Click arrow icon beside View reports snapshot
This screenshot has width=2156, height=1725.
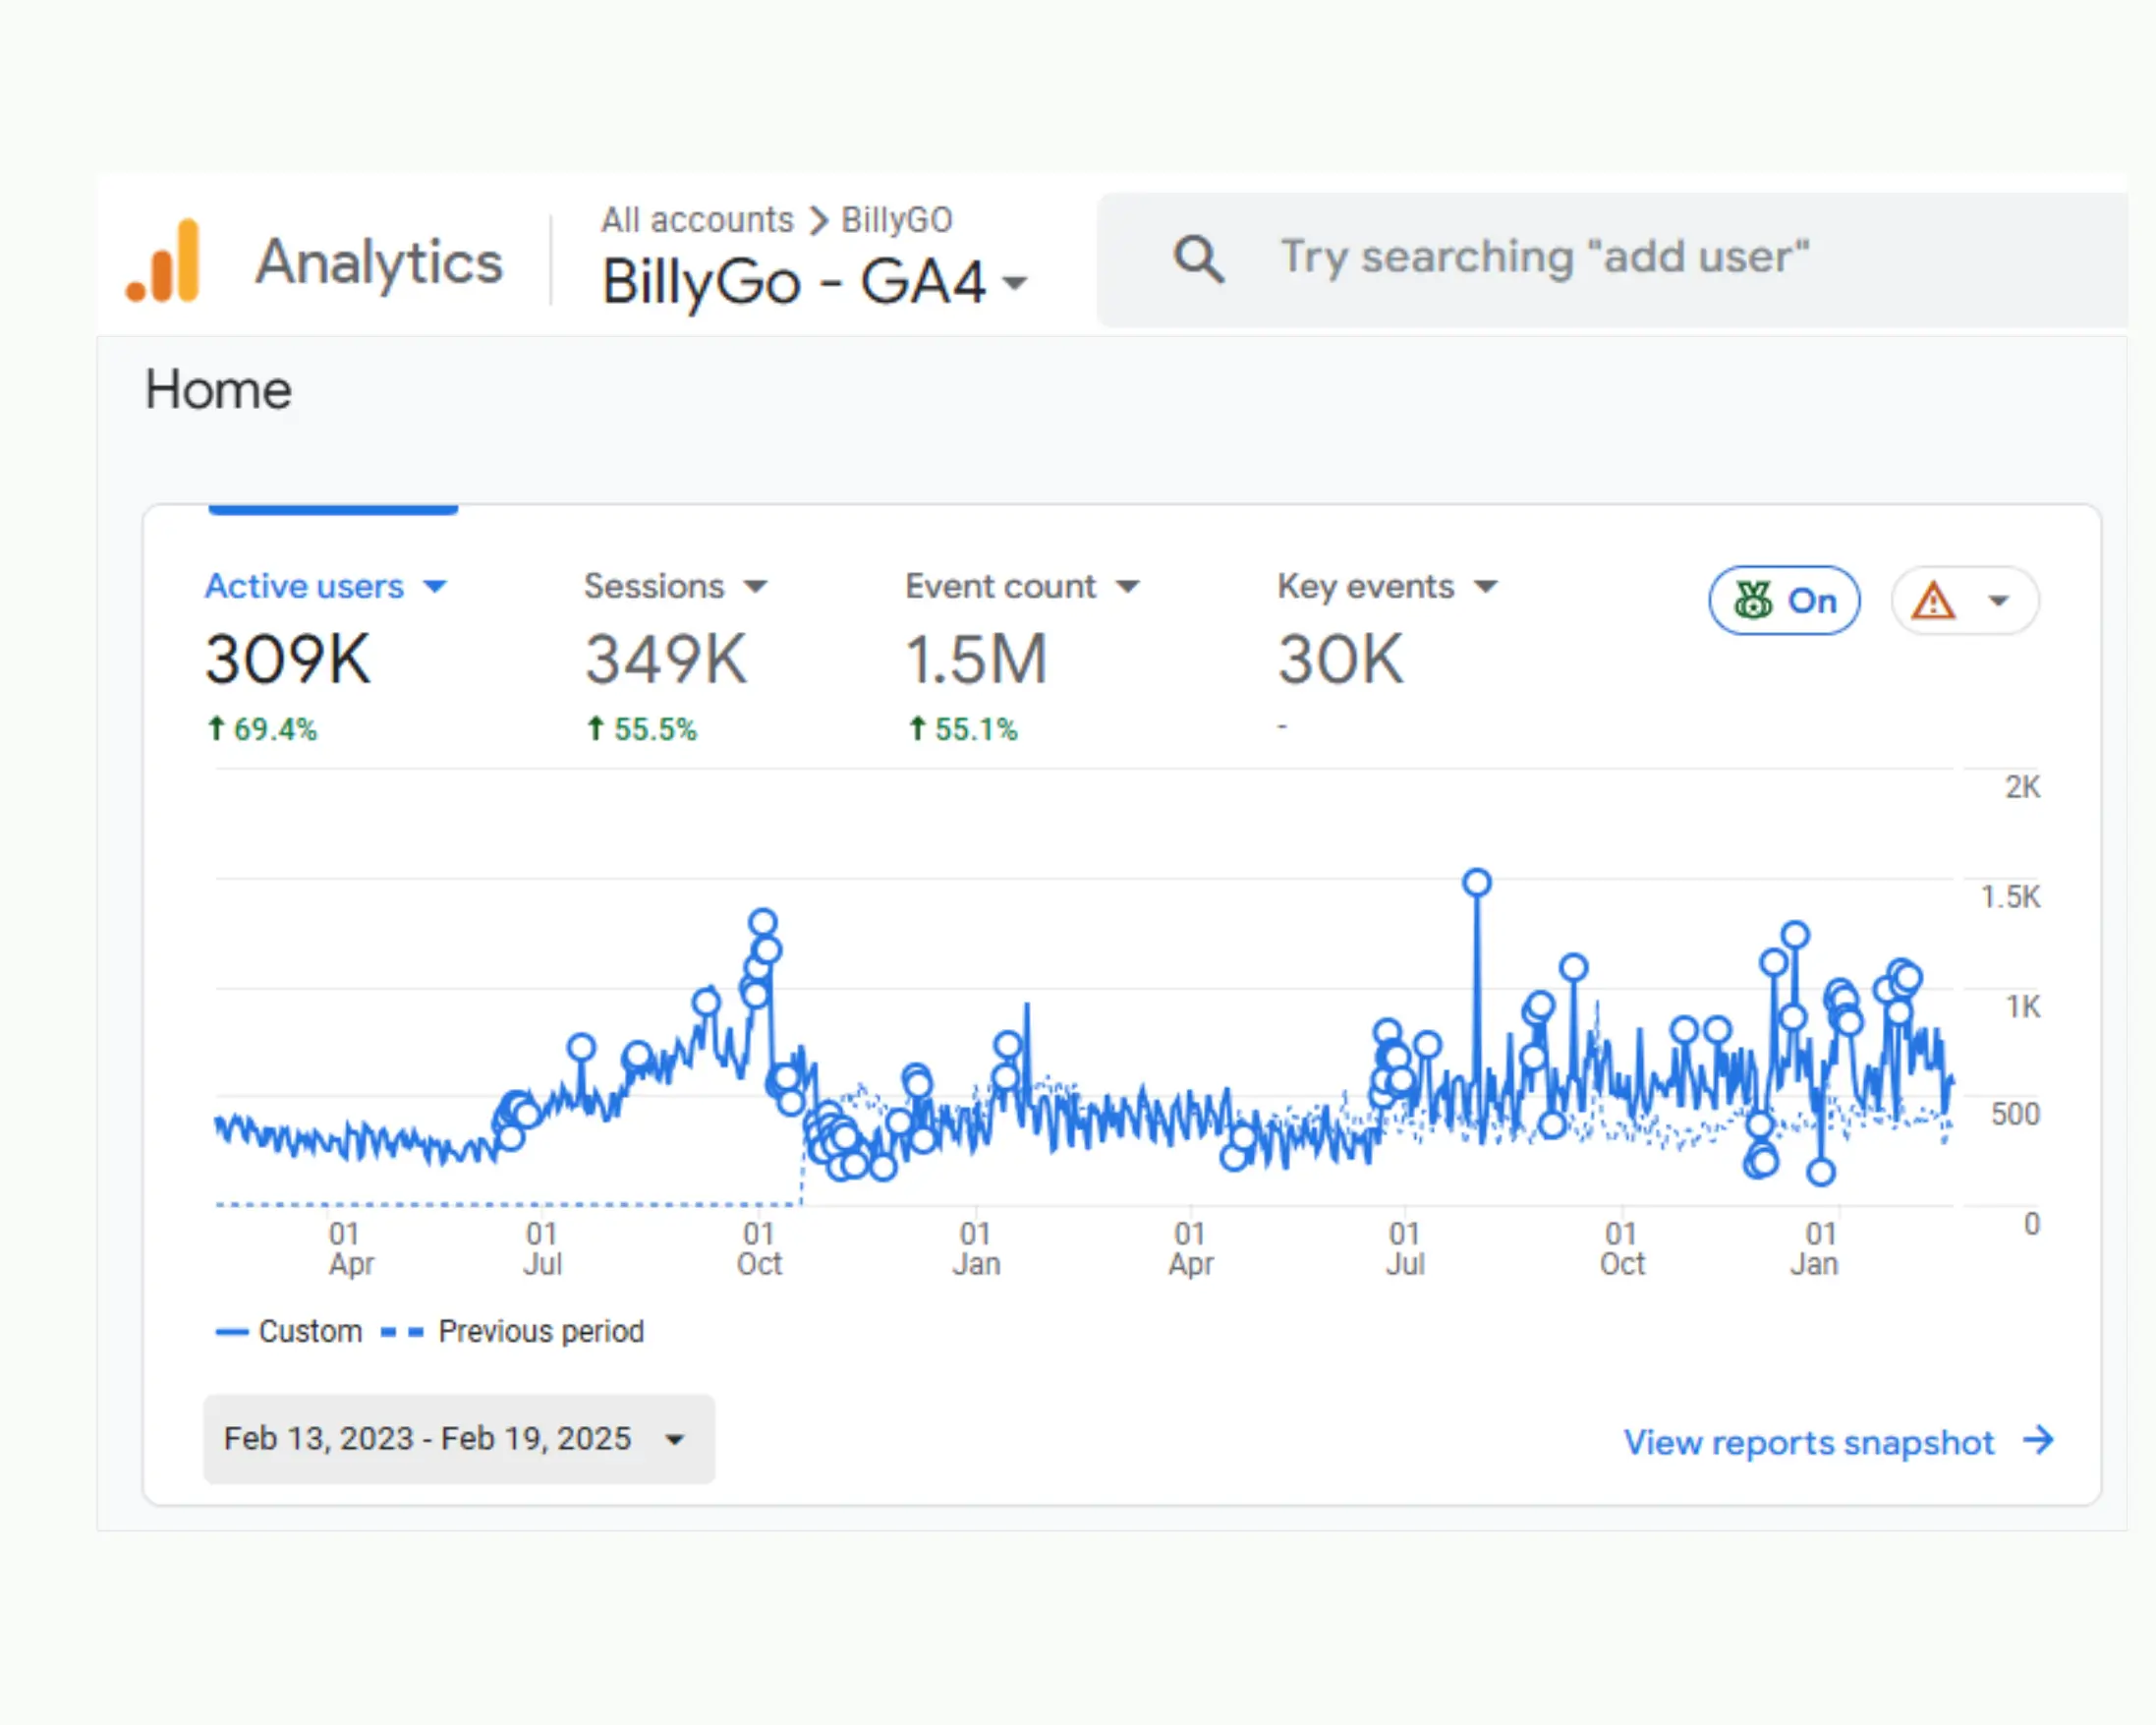click(x=2038, y=1441)
